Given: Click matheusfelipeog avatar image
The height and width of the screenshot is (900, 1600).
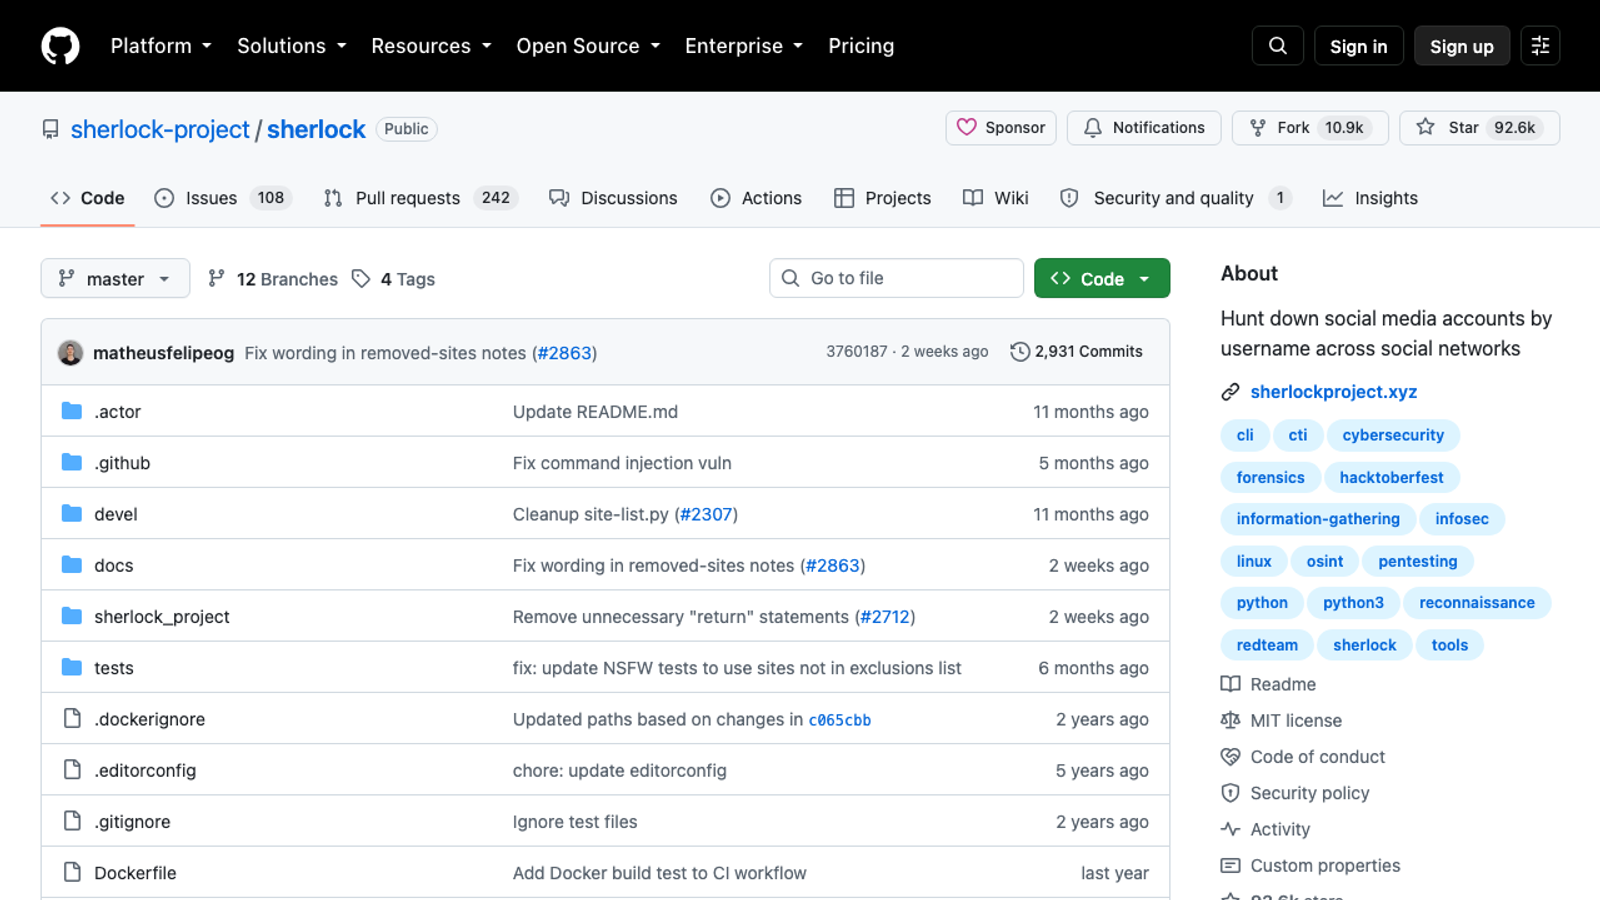Looking at the screenshot, I should tap(70, 353).
